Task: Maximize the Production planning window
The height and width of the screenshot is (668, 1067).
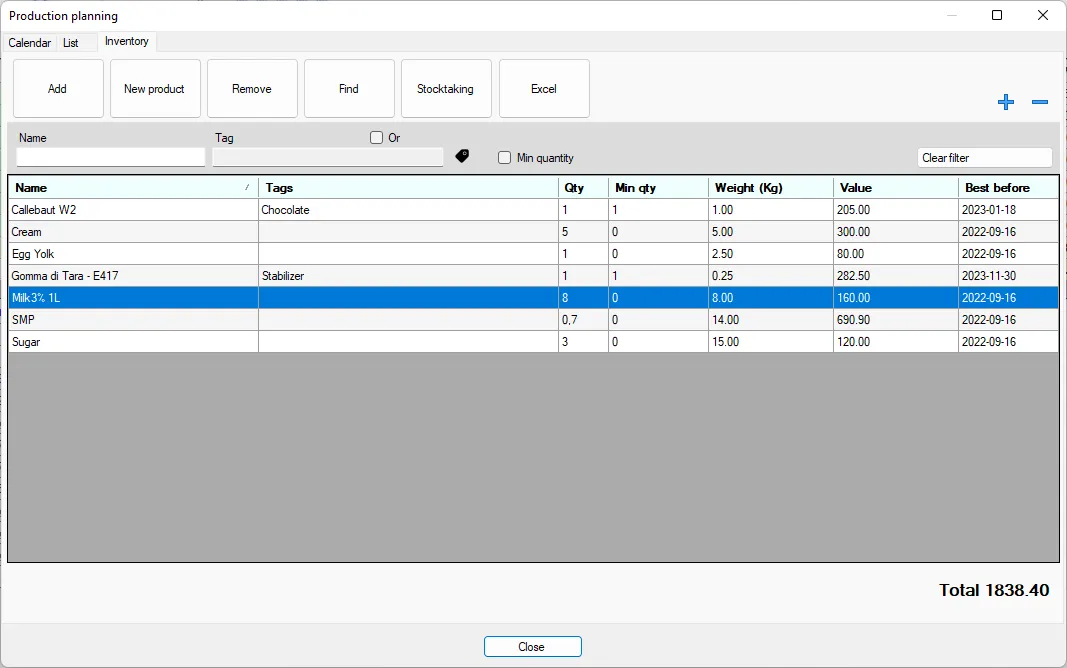Action: coord(997,15)
